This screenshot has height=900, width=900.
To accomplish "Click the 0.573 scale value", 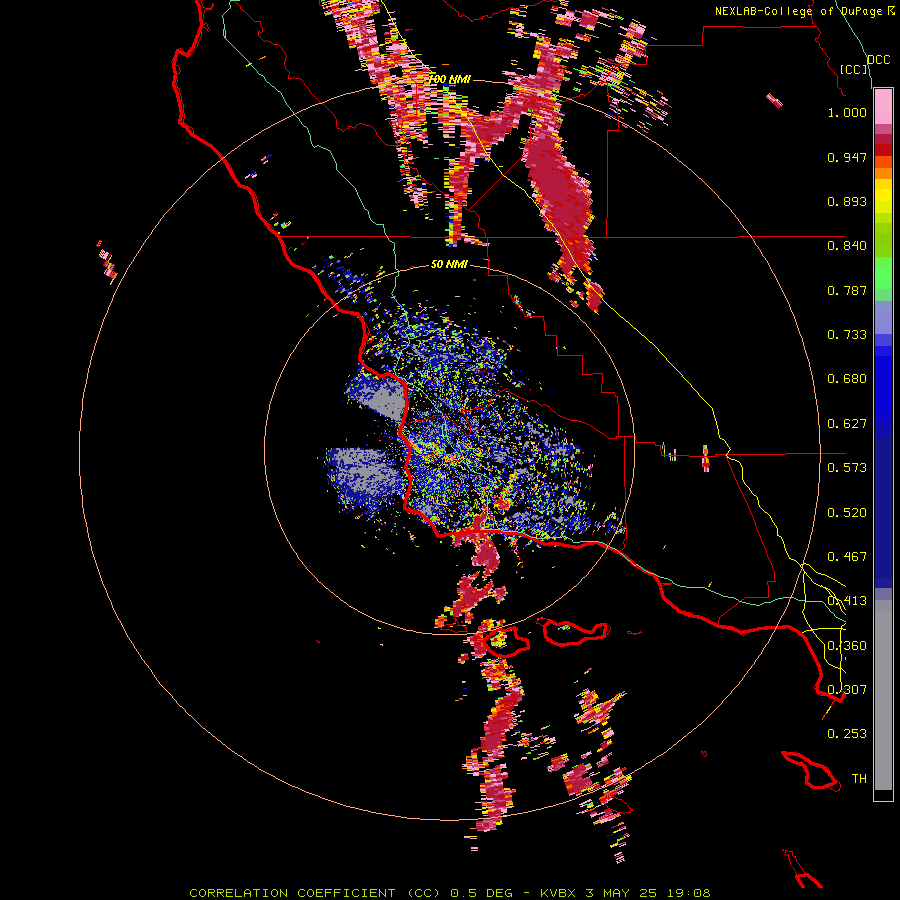I will (847, 468).
